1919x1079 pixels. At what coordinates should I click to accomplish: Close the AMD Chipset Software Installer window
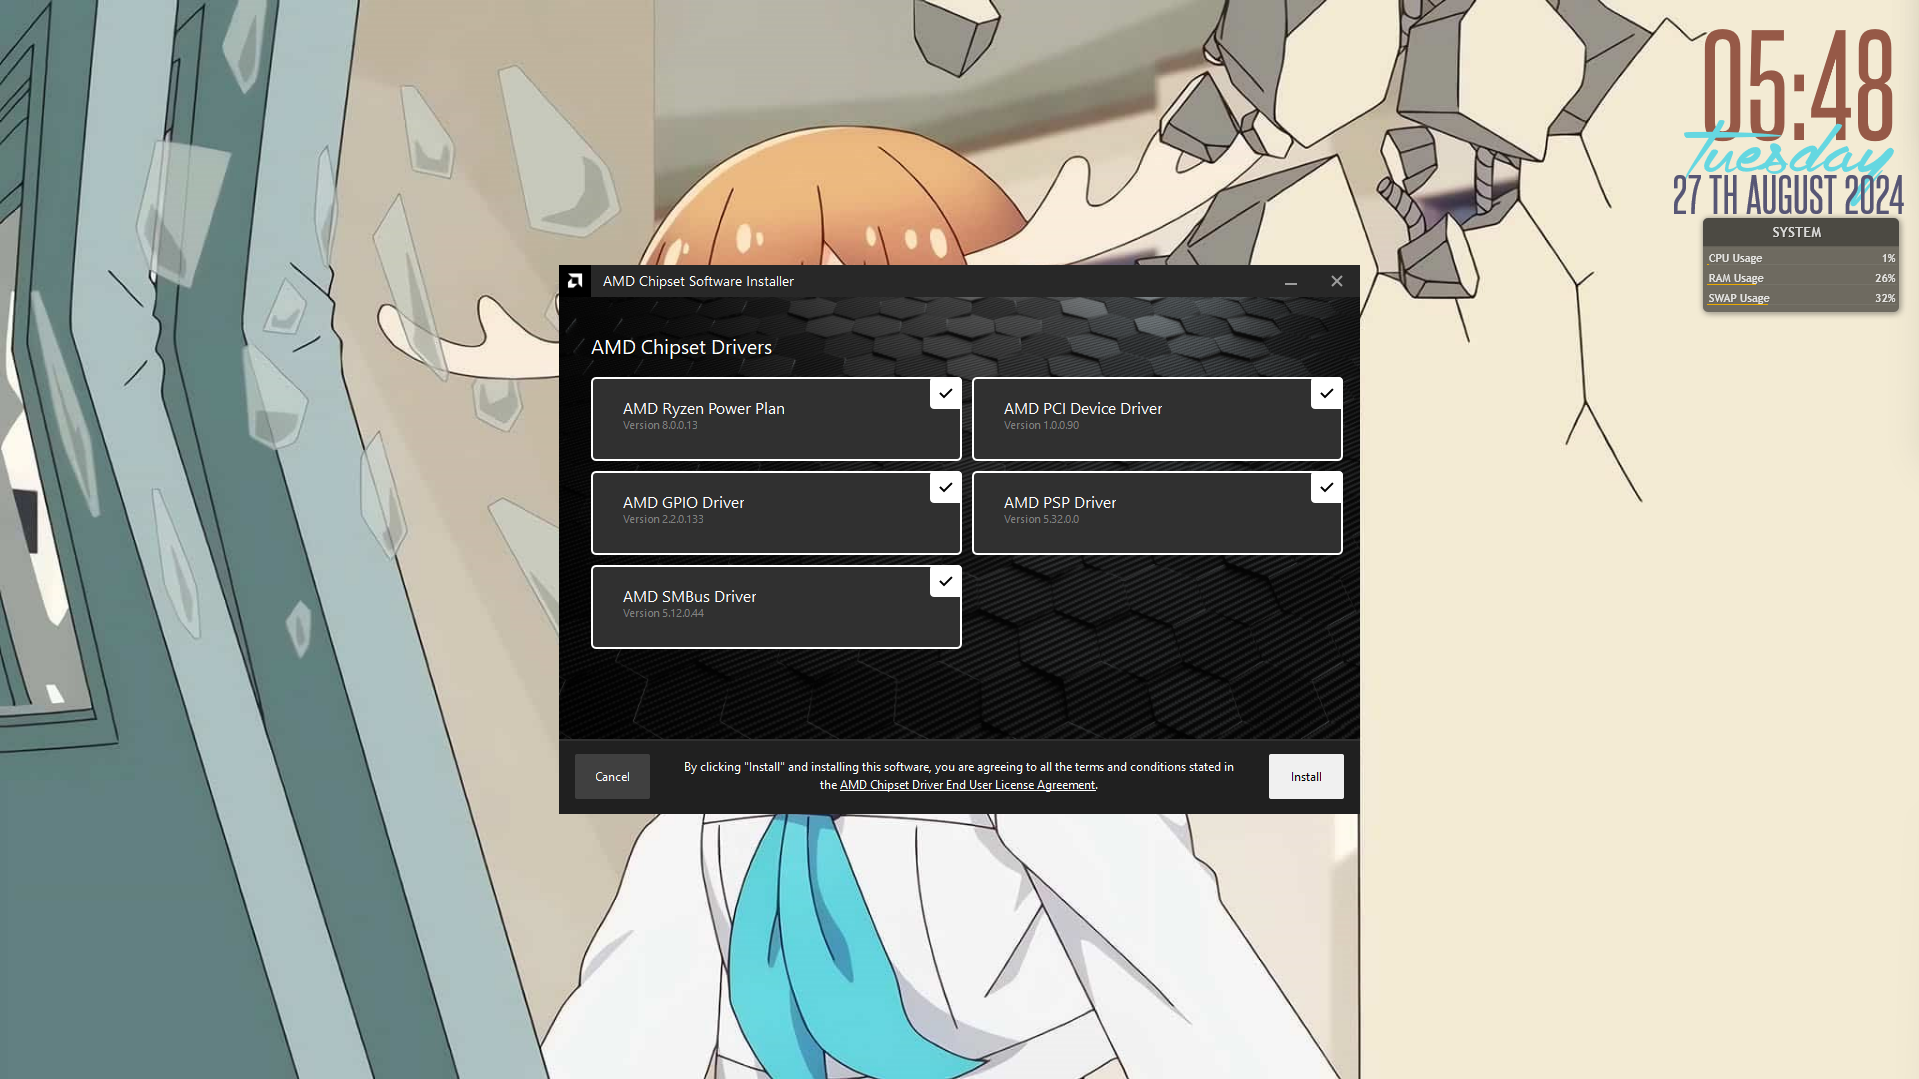[x=1337, y=281]
